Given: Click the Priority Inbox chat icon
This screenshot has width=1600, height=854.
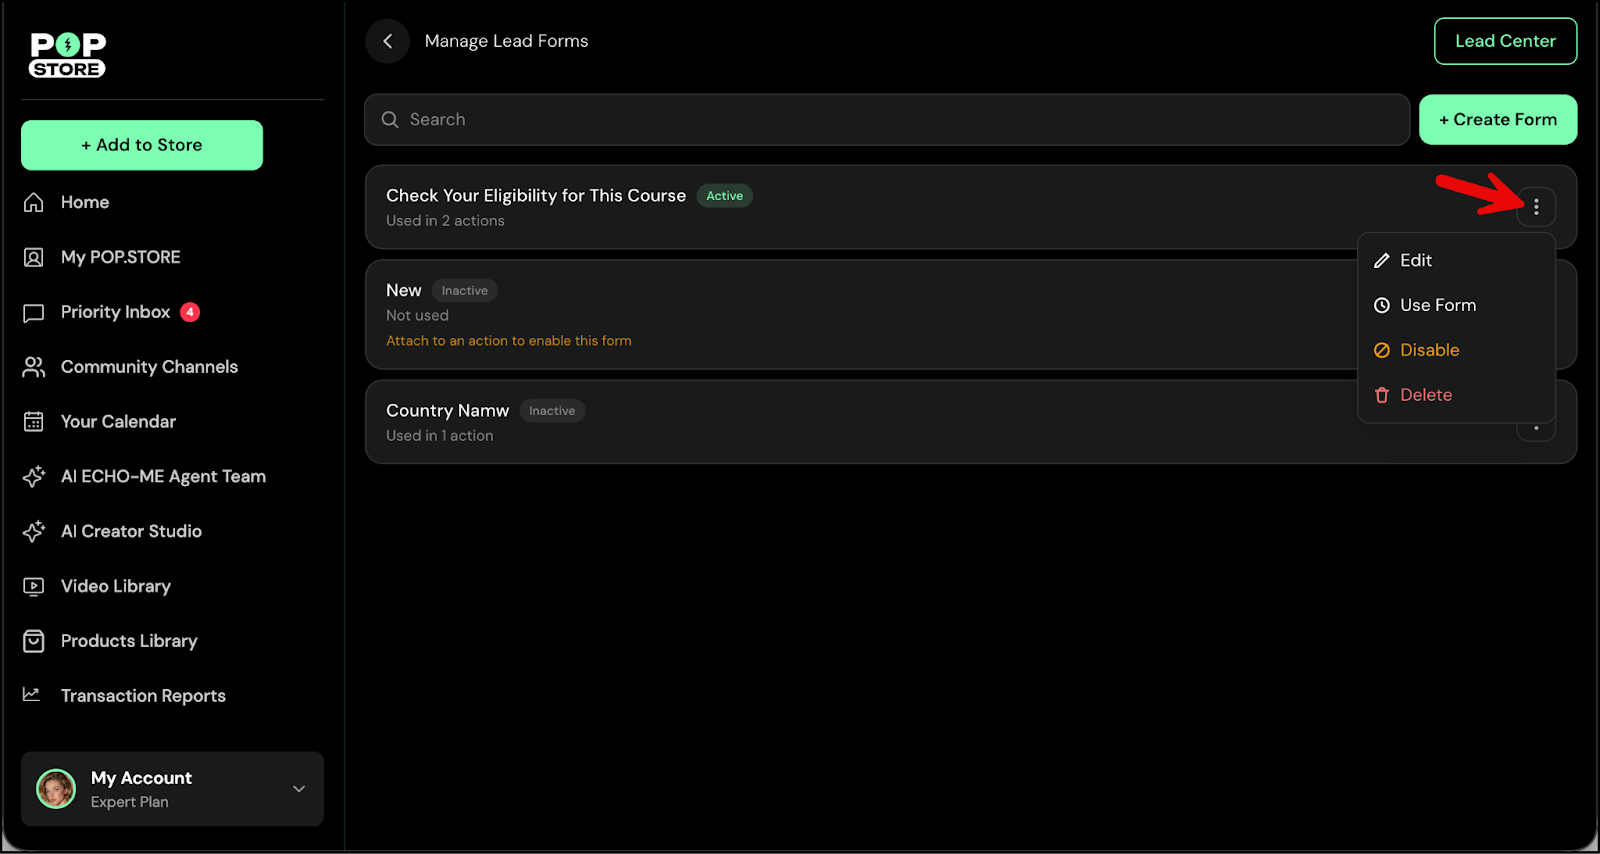Looking at the screenshot, I should [34, 313].
